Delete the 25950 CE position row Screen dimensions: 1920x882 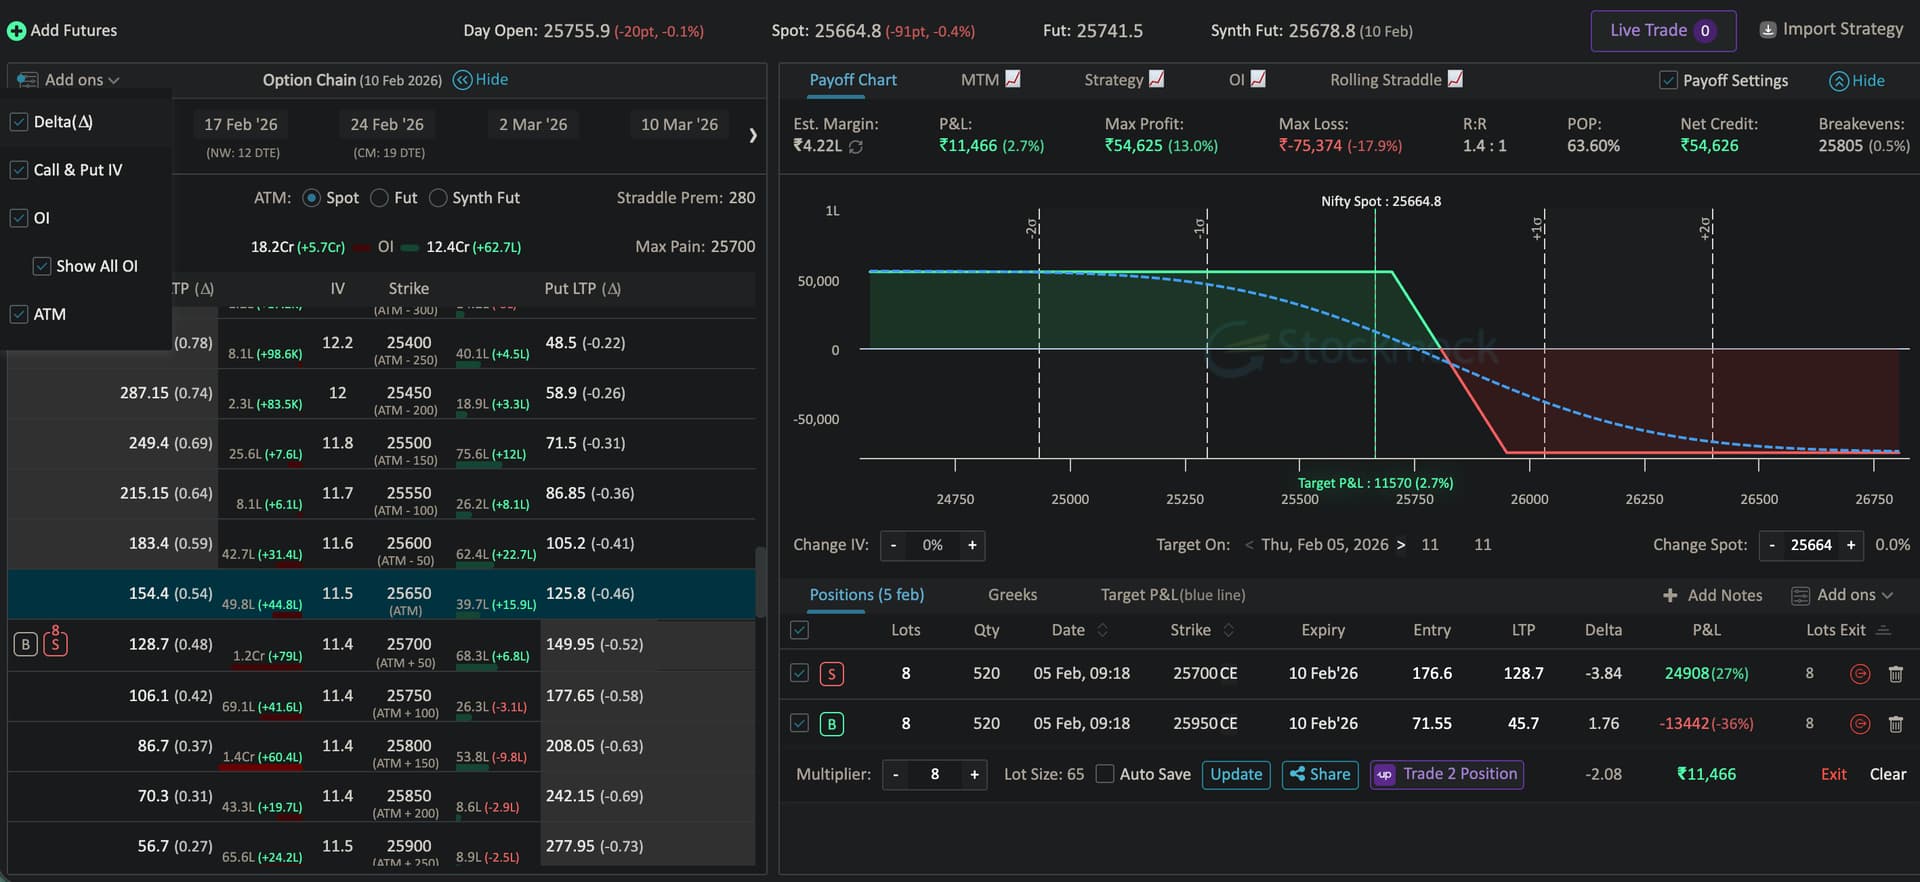[1895, 724]
